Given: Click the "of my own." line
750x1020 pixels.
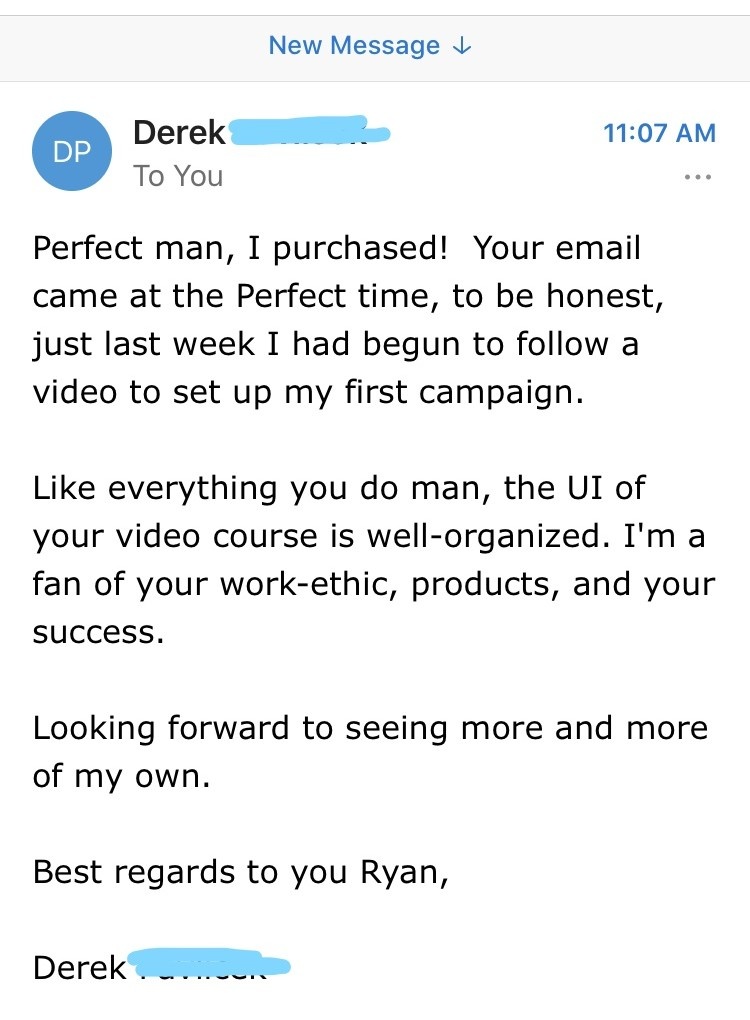Looking at the screenshot, I should click(121, 776).
